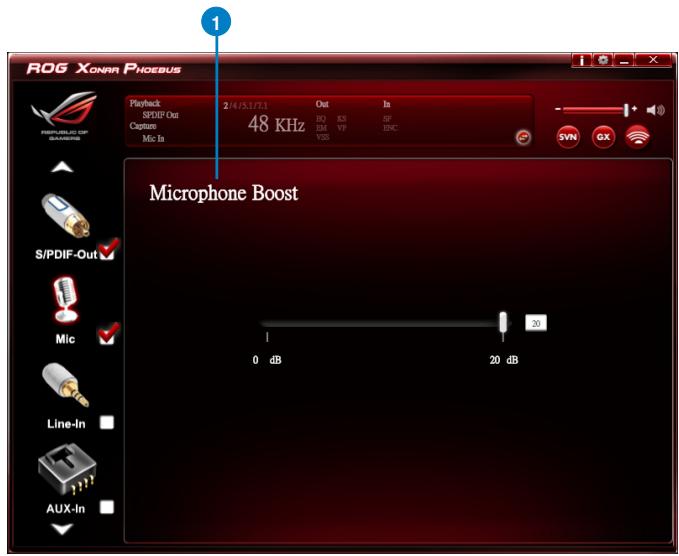This screenshot has height=556, width=679.
Task: Click the Microphone Boost heading
Action: tap(223, 193)
